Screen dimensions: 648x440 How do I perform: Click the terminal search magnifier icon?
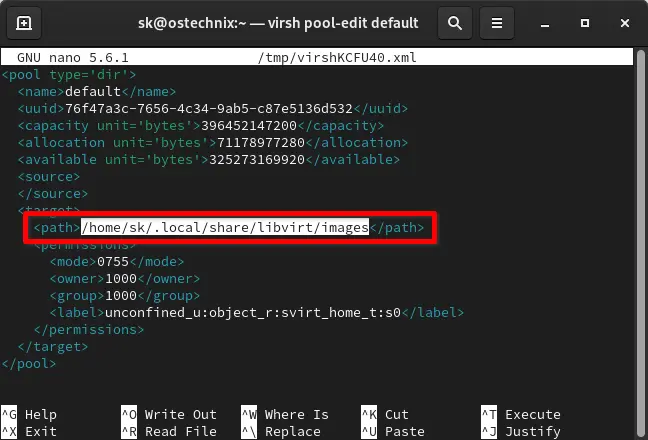[455, 23]
